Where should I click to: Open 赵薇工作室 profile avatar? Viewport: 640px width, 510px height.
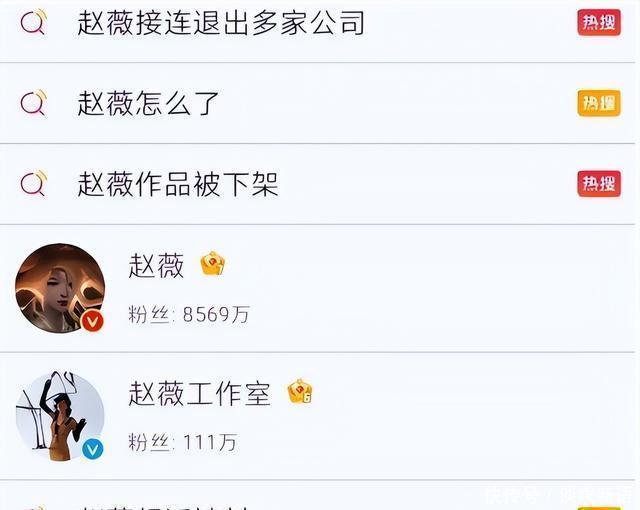pos(60,416)
